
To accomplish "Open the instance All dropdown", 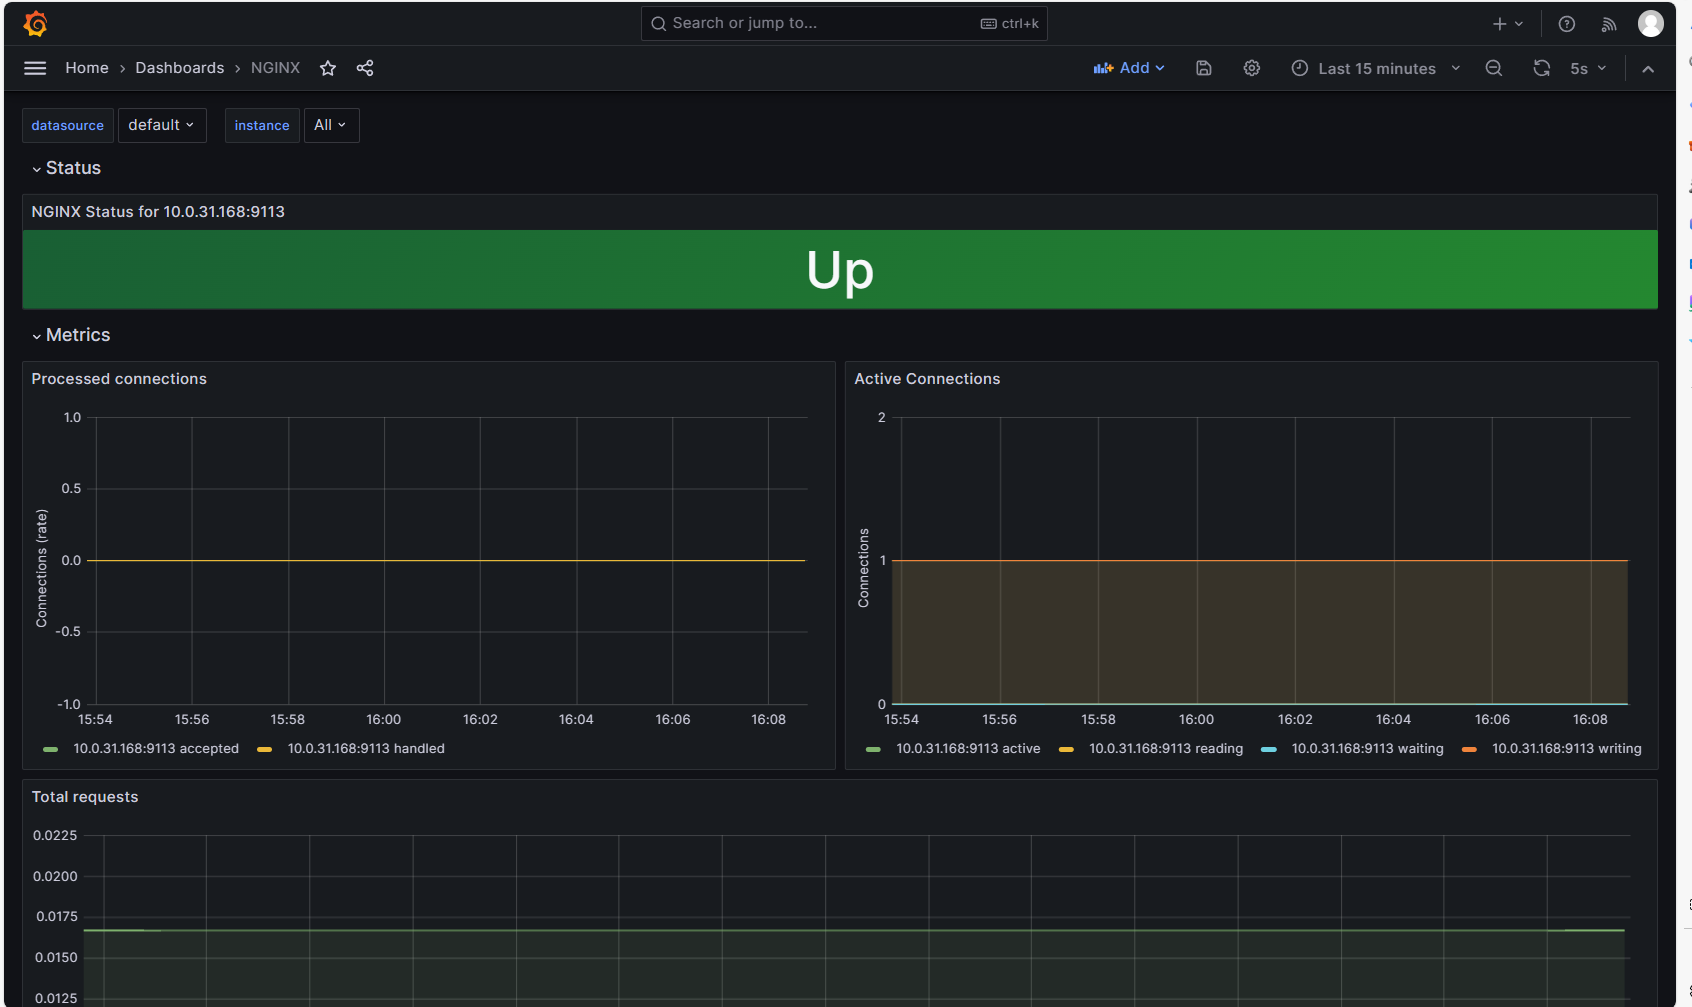I will 330,125.
